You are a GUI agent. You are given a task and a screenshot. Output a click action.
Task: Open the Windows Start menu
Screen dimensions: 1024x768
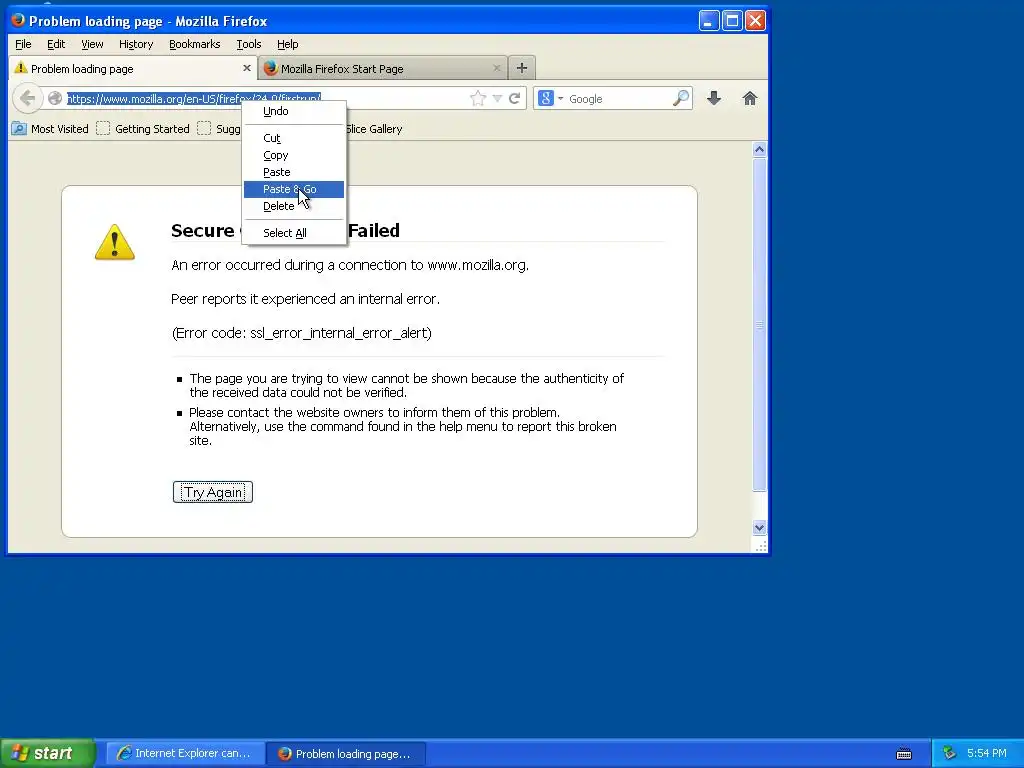click(x=48, y=753)
